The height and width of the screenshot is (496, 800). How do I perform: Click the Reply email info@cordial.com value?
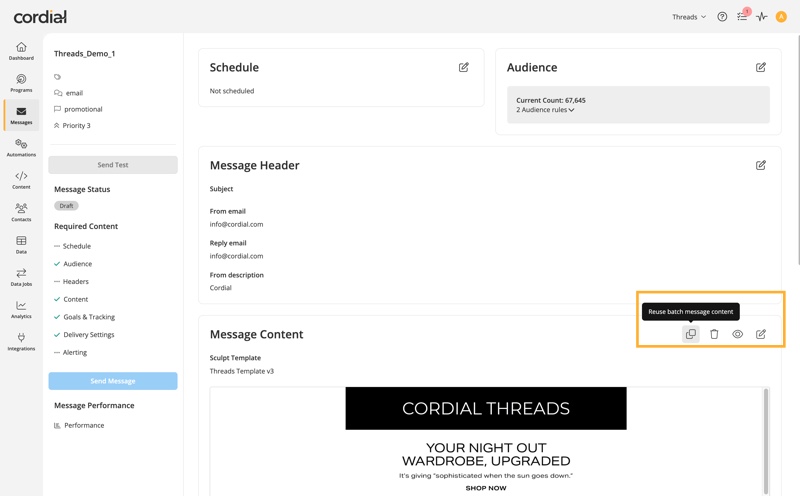pyautogui.click(x=236, y=256)
